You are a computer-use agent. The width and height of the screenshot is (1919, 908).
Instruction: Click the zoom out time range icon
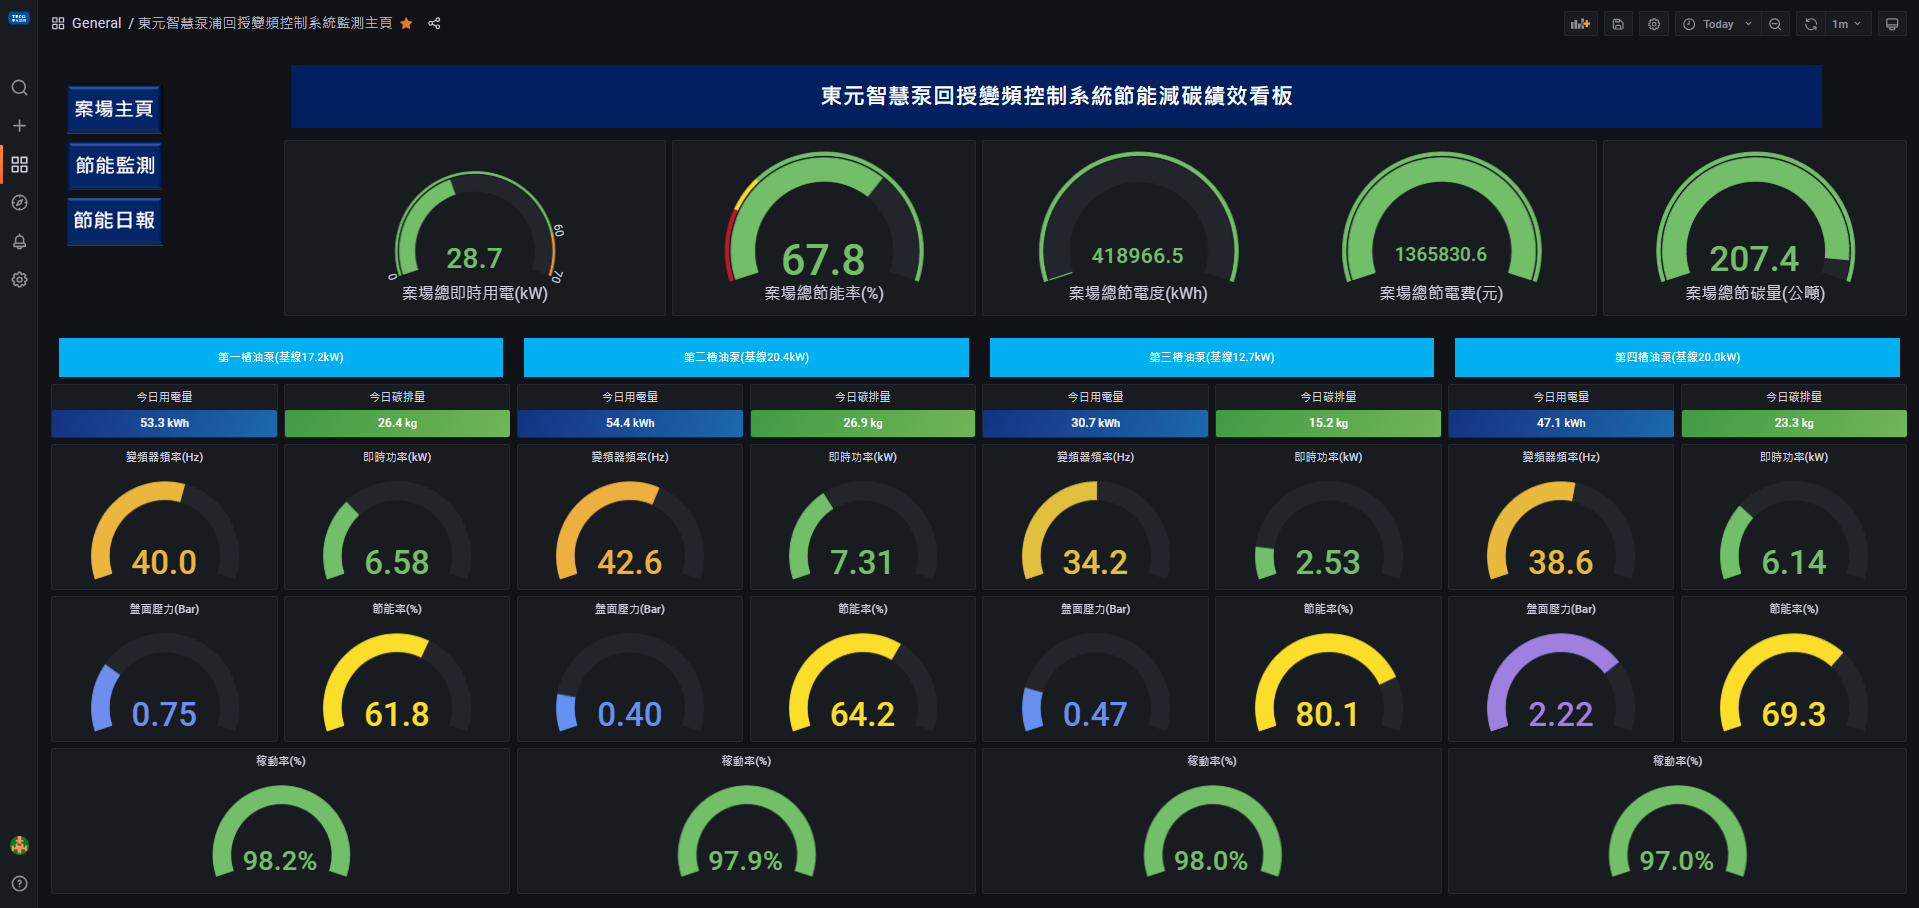tap(1775, 23)
